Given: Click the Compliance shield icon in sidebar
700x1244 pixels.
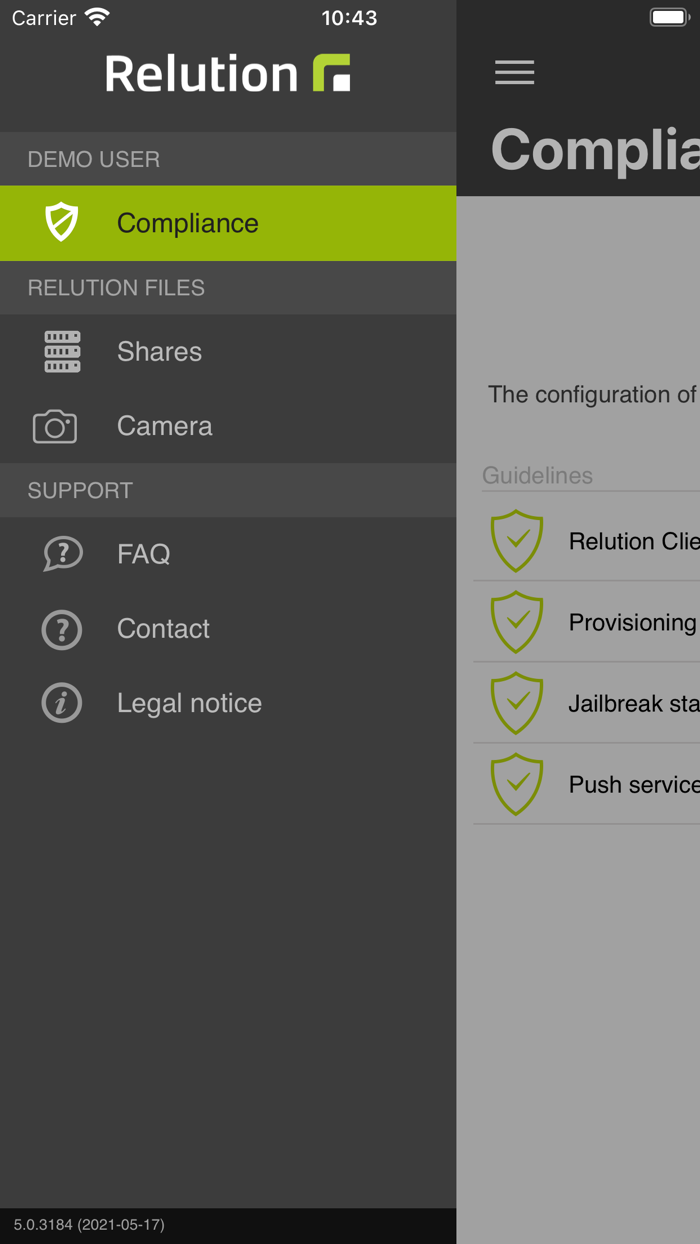Looking at the screenshot, I should point(62,222).
